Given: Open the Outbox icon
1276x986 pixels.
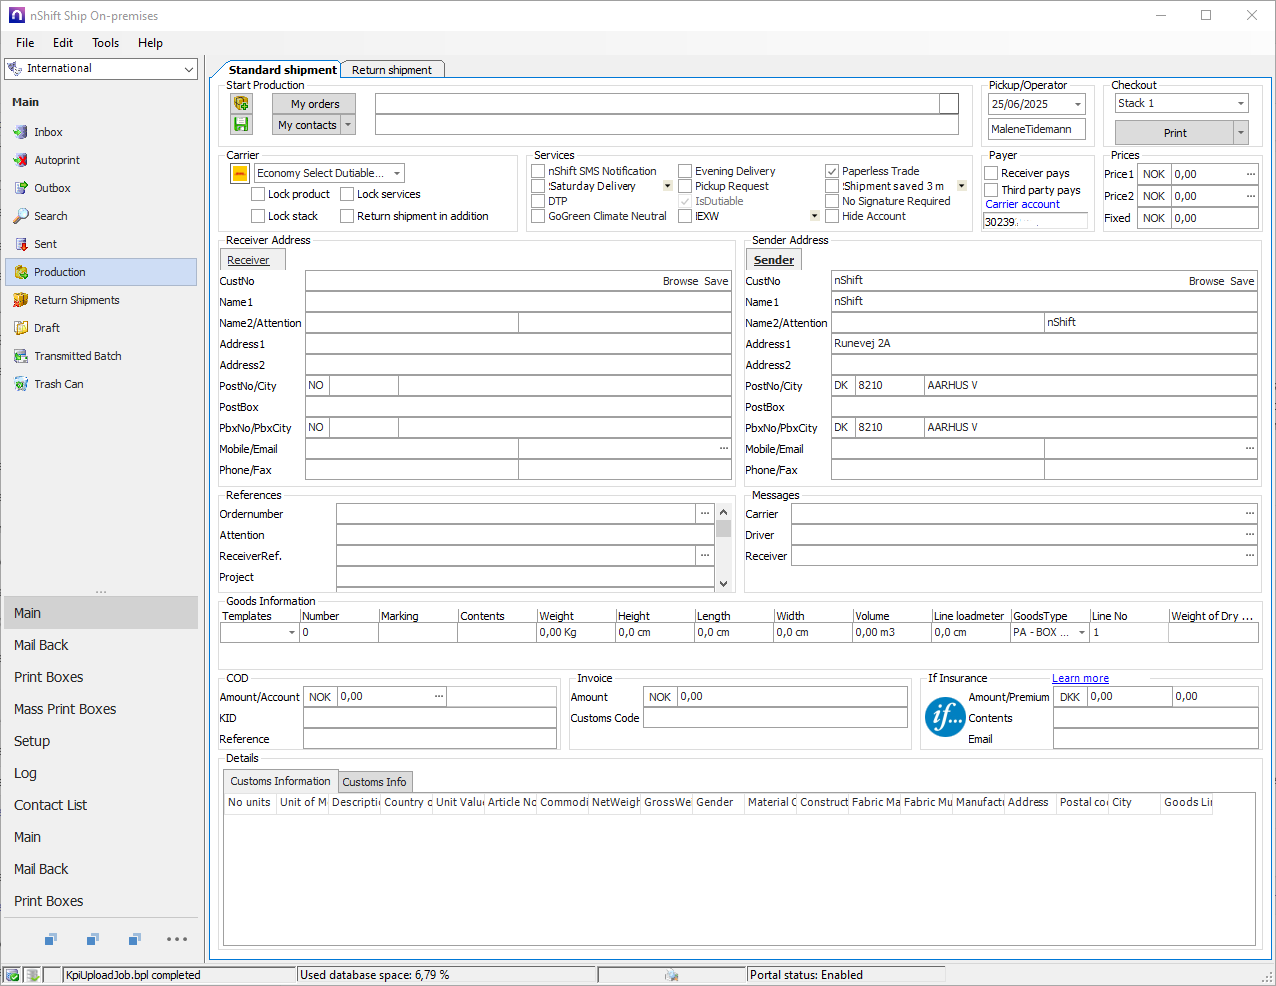Looking at the screenshot, I should [20, 188].
